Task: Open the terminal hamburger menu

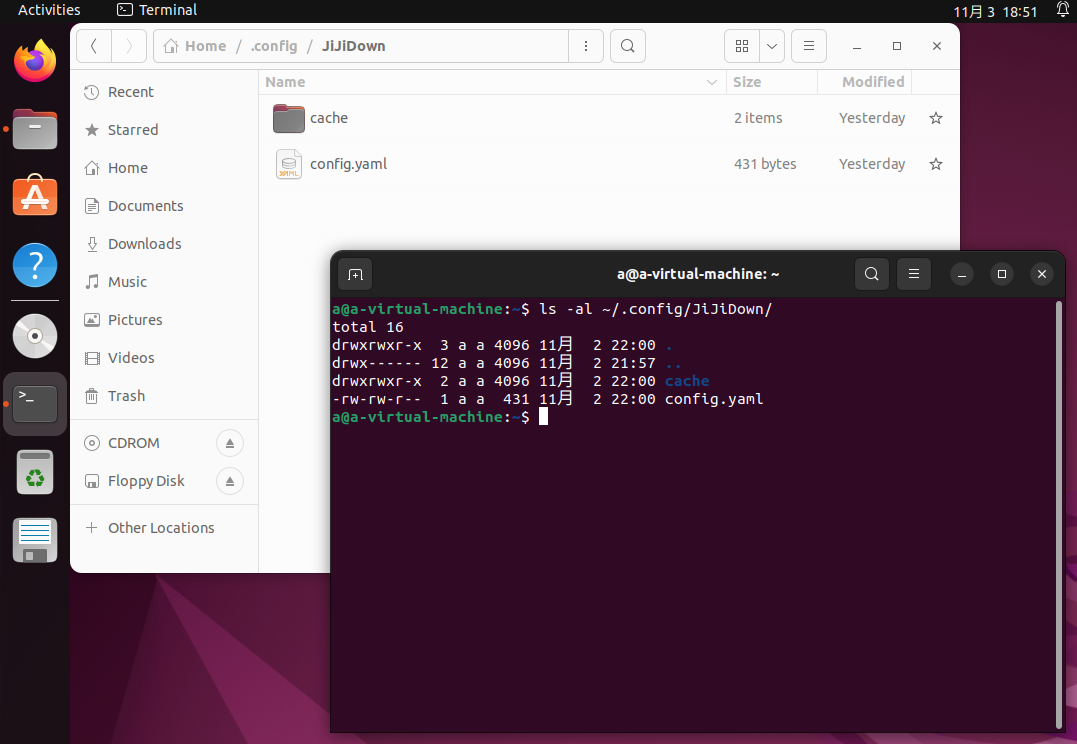Action: click(914, 274)
